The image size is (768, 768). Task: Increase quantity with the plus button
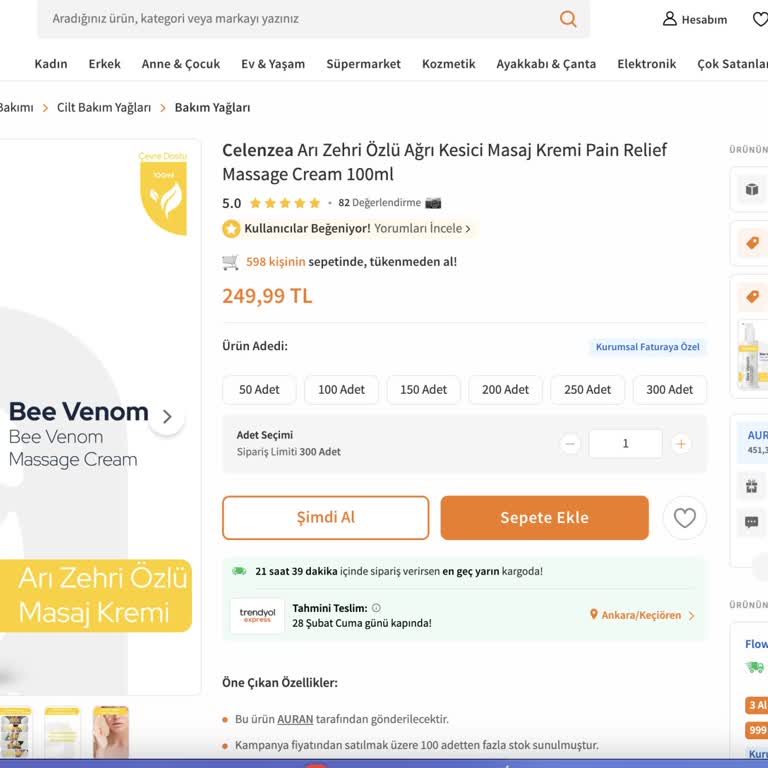click(x=681, y=444)
